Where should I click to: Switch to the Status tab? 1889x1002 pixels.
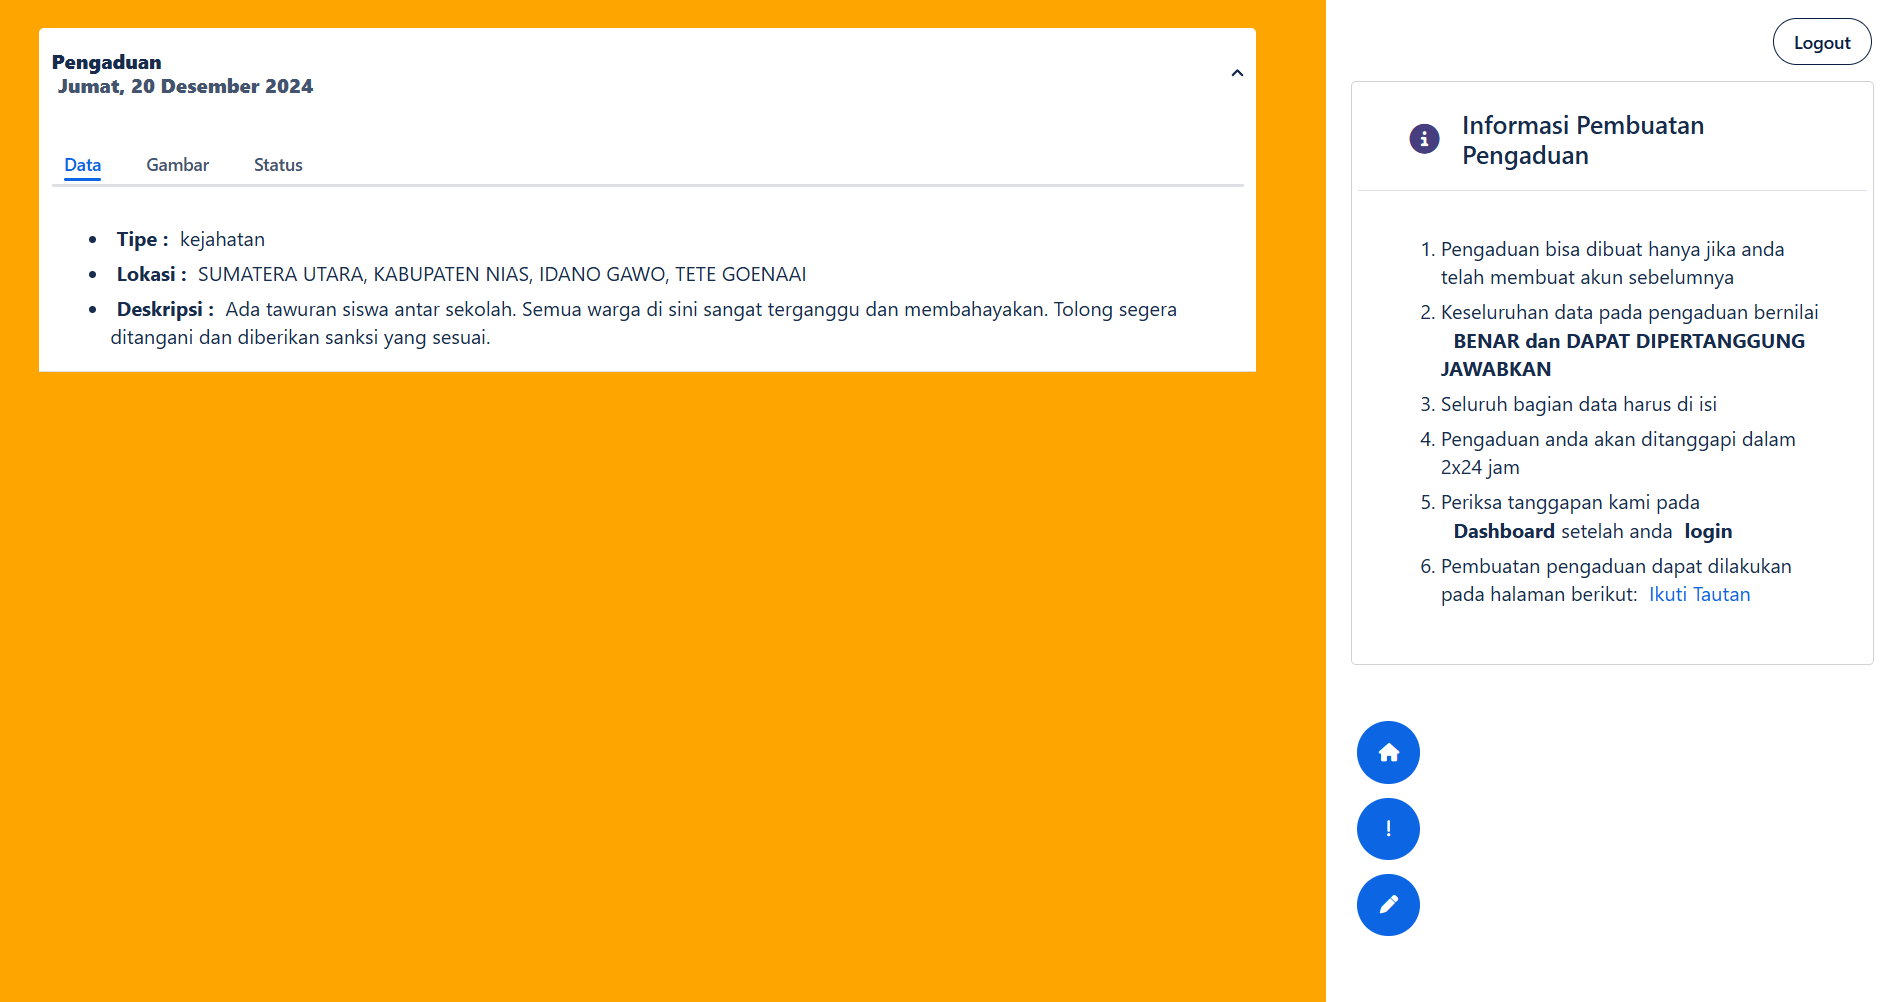click(x=278, y=165)
